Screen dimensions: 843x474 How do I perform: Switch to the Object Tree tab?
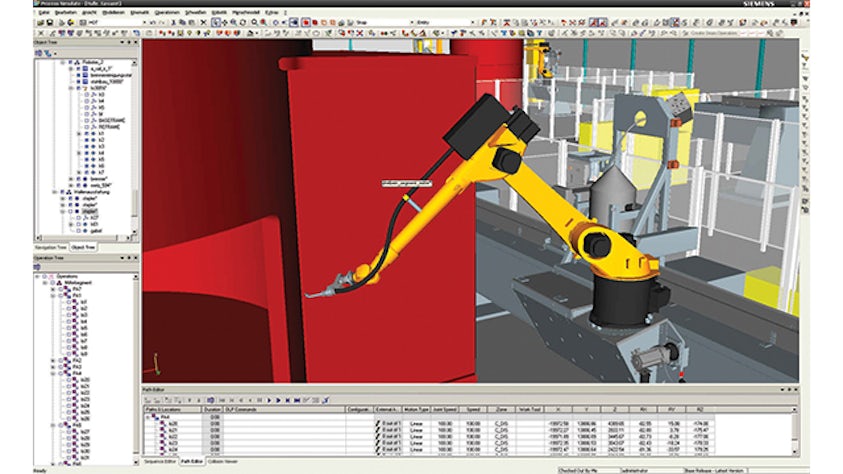tap(84, 247)
